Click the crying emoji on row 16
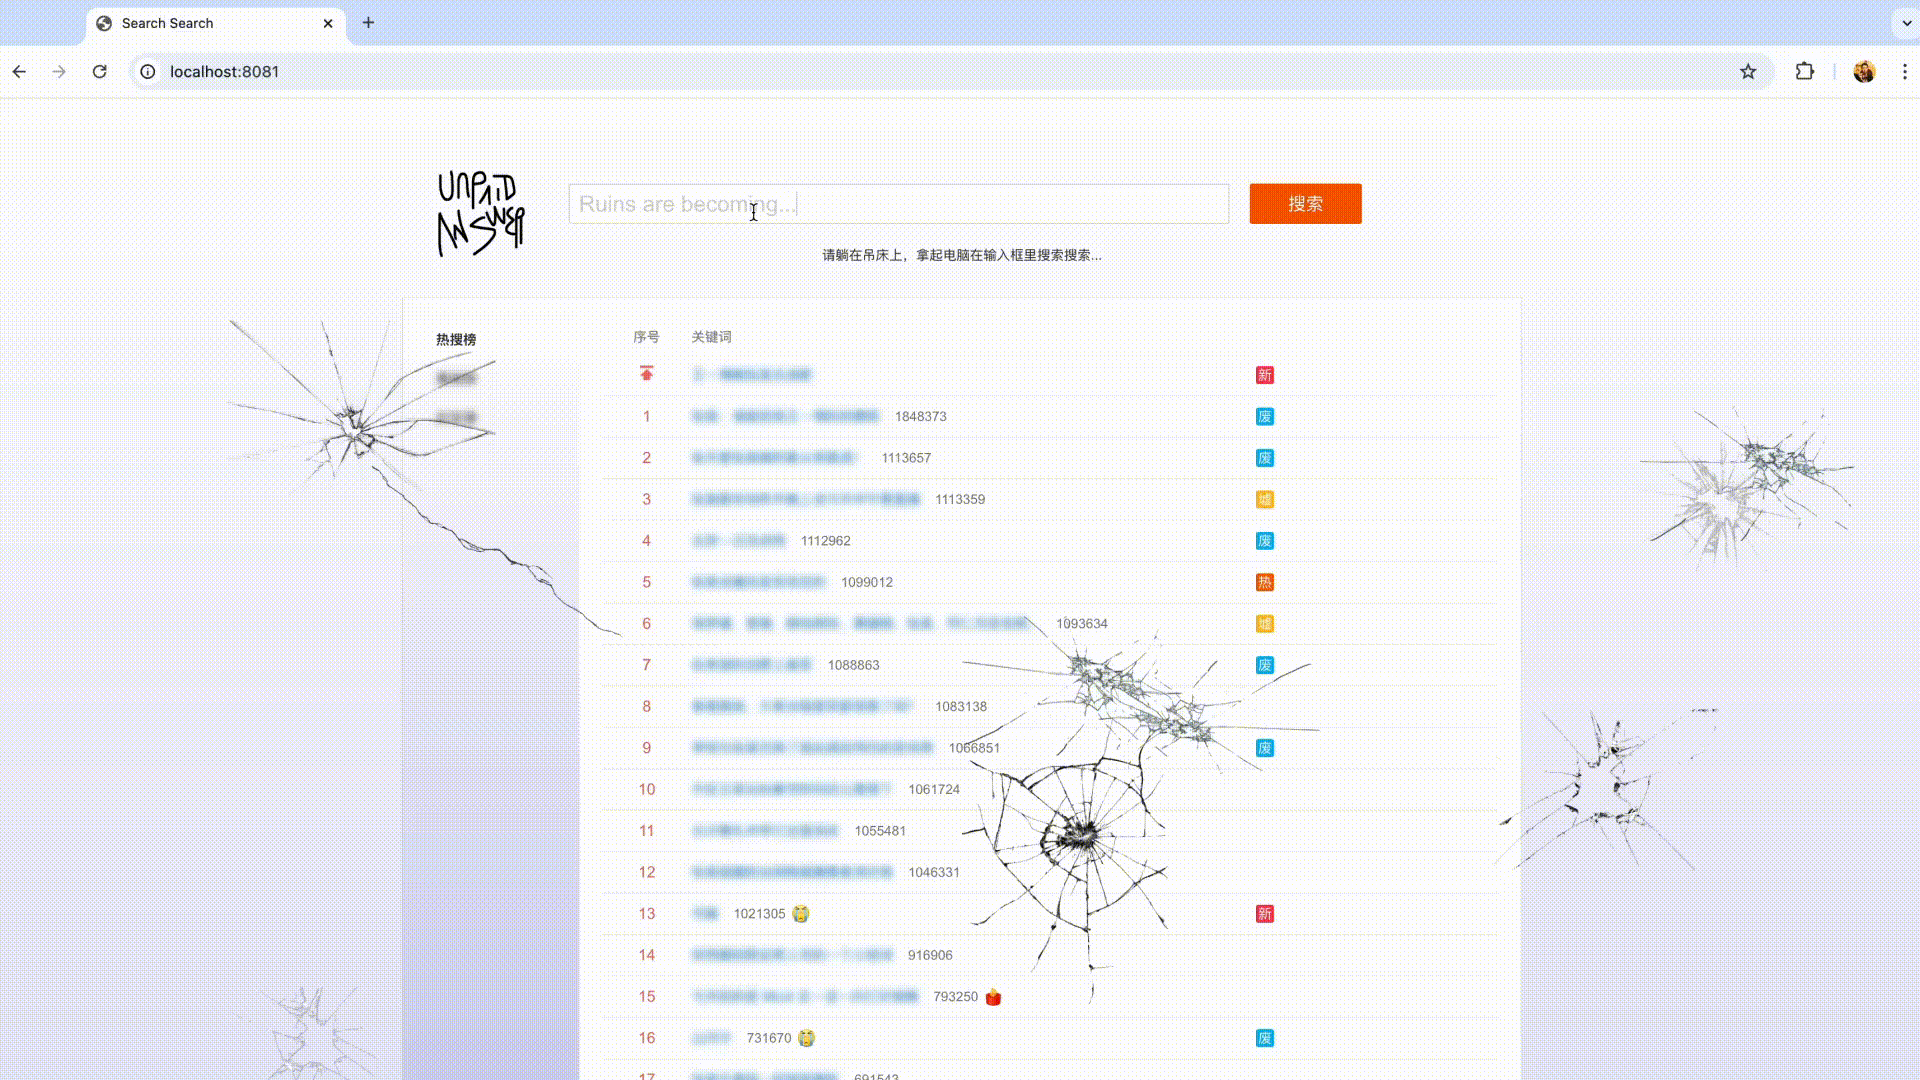The image size is (1920, 1080). pos(806,1038)
